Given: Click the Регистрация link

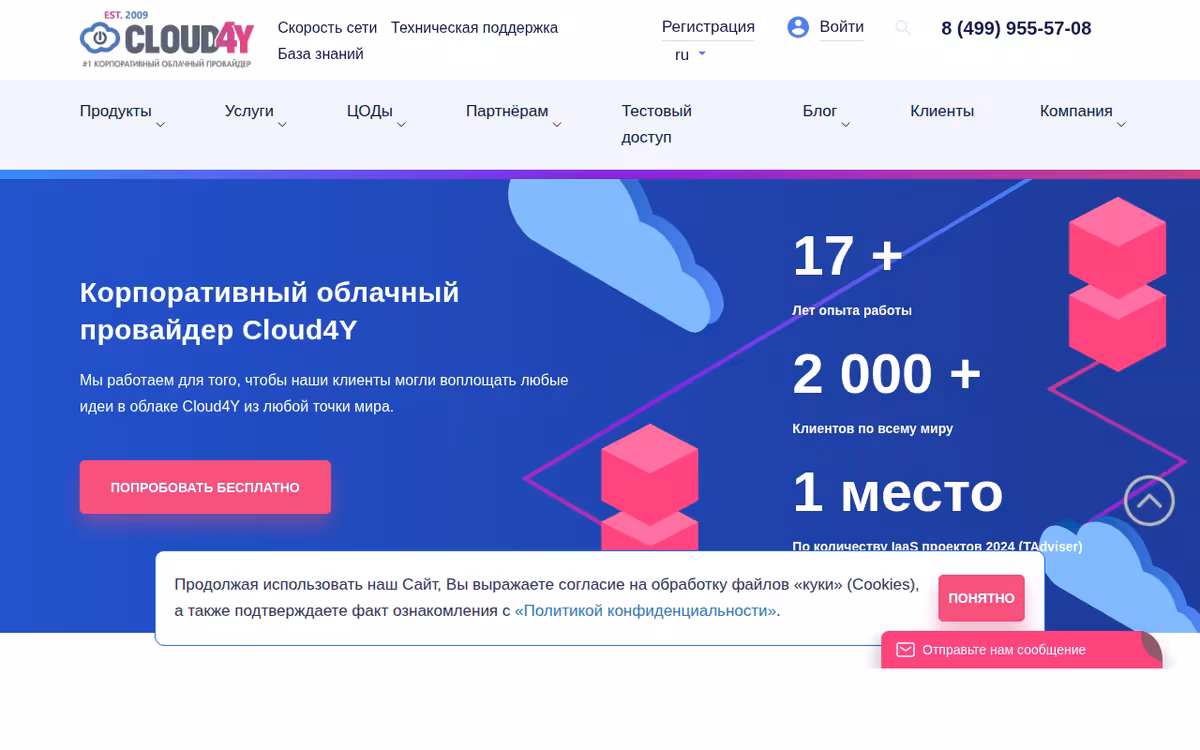Looking at the screenshot, I should tap(708, 27).
